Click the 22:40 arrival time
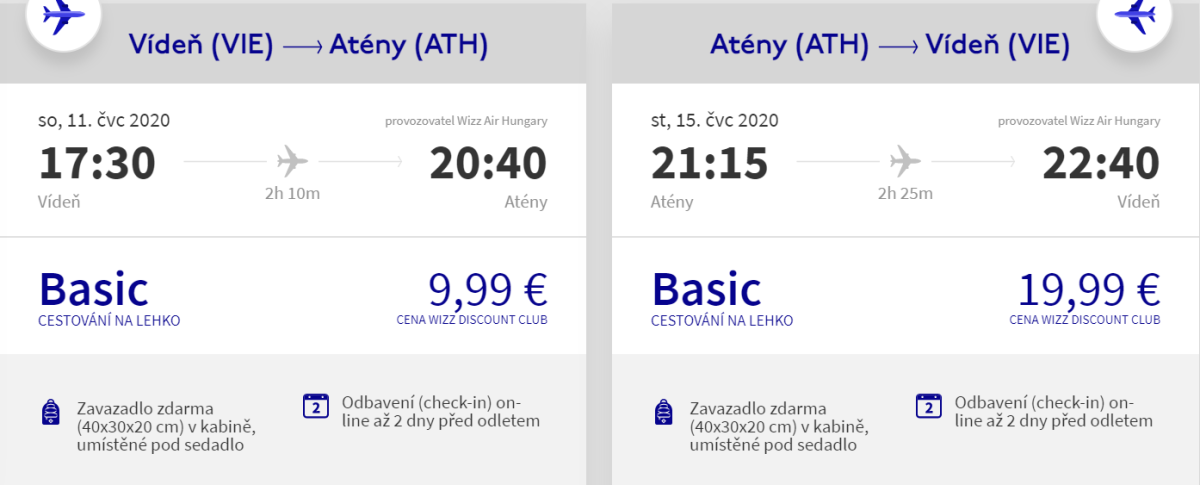The image size is (1200, 485). click(x=1100, y=164)
